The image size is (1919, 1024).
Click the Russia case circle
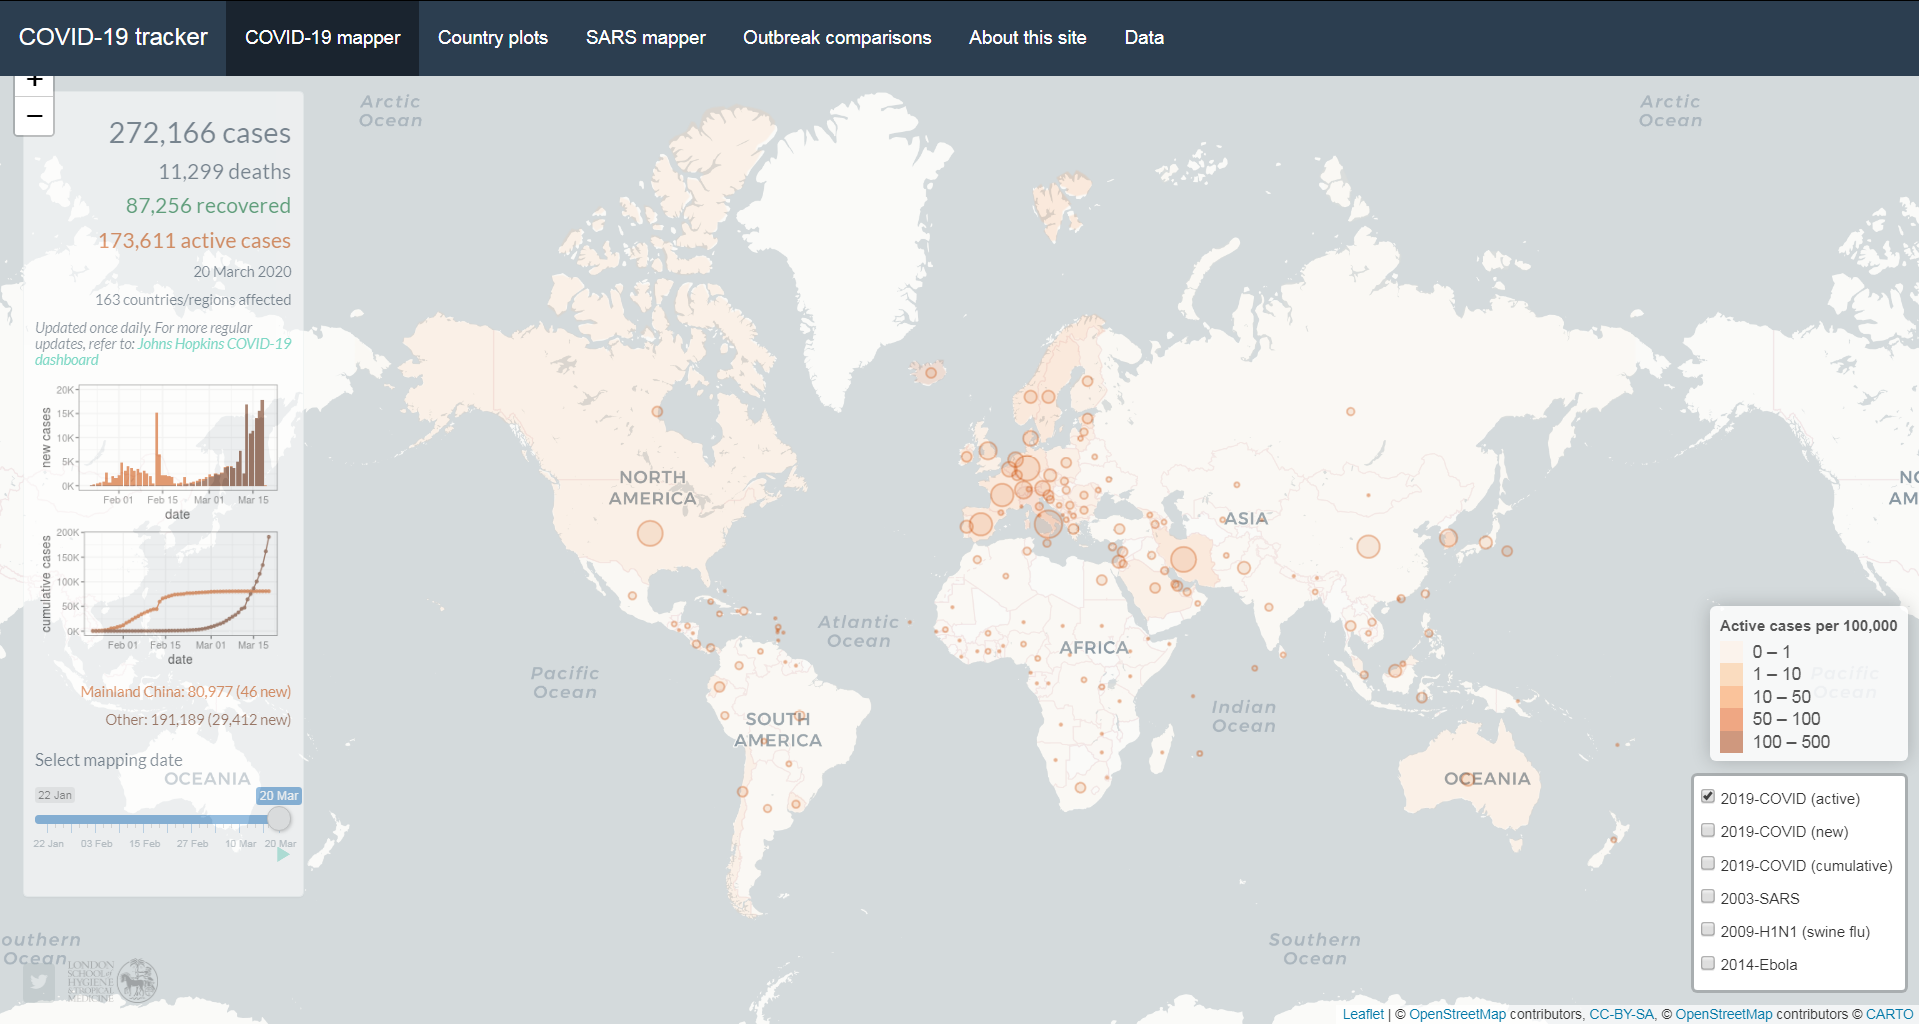pyautogui.click(x=1350, y=411)
